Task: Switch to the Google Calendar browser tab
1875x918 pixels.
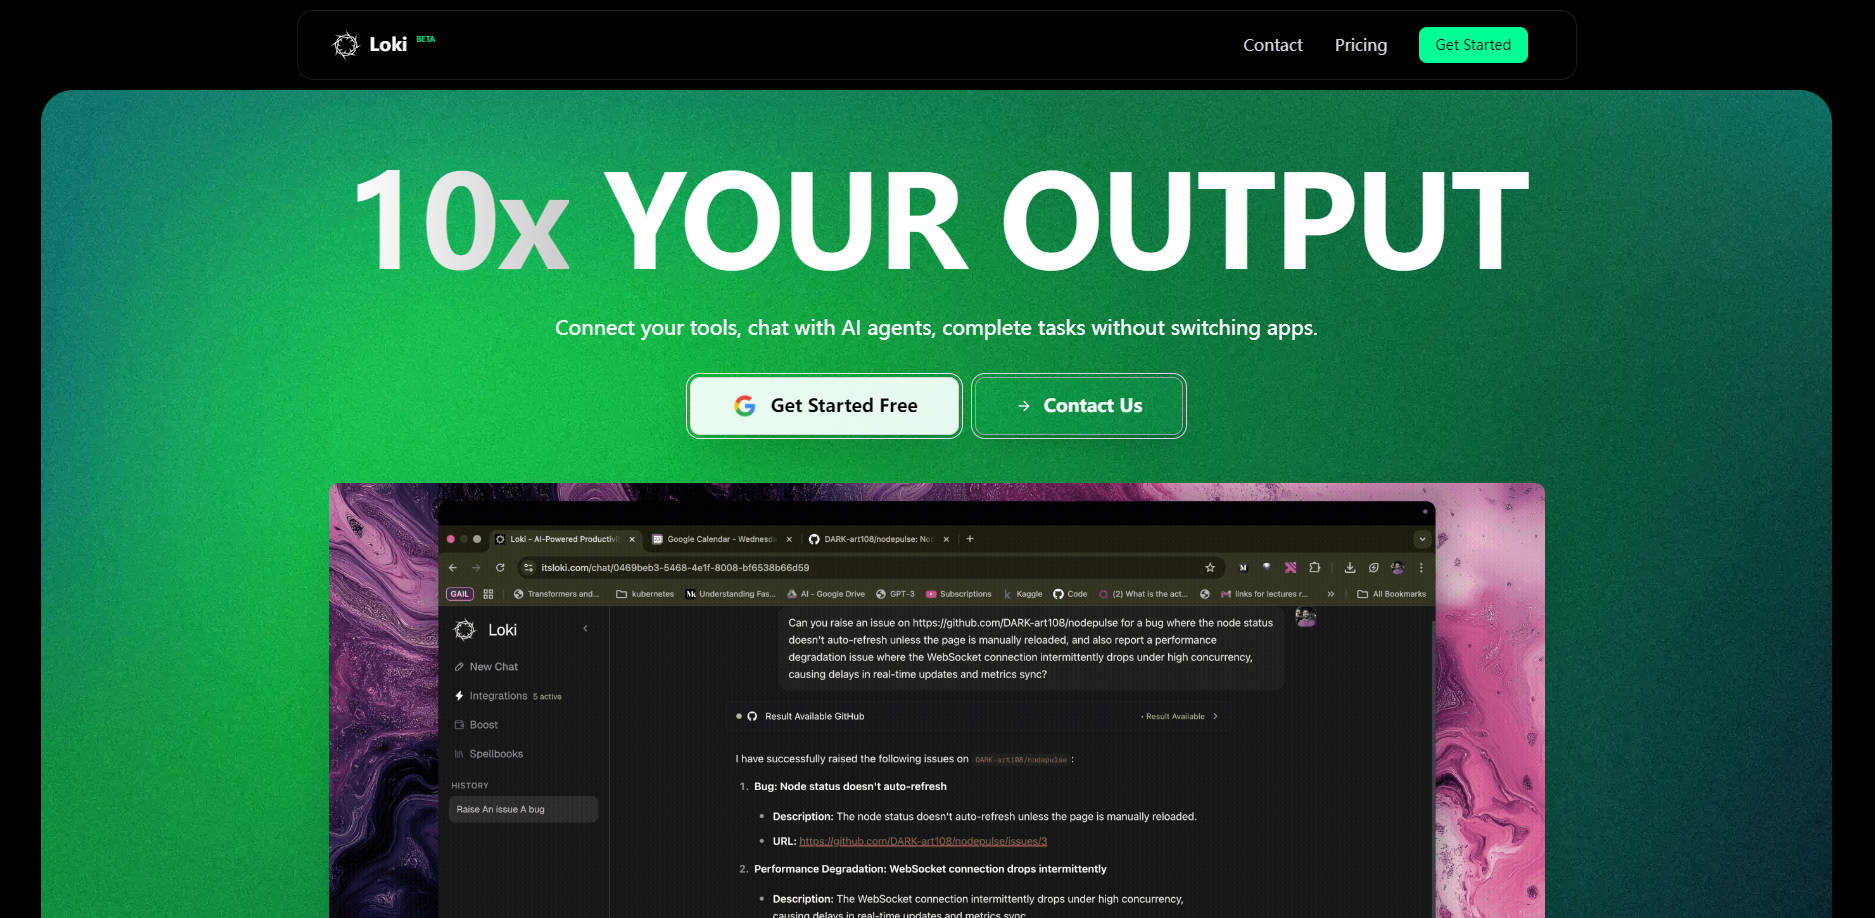Action: 720,539
